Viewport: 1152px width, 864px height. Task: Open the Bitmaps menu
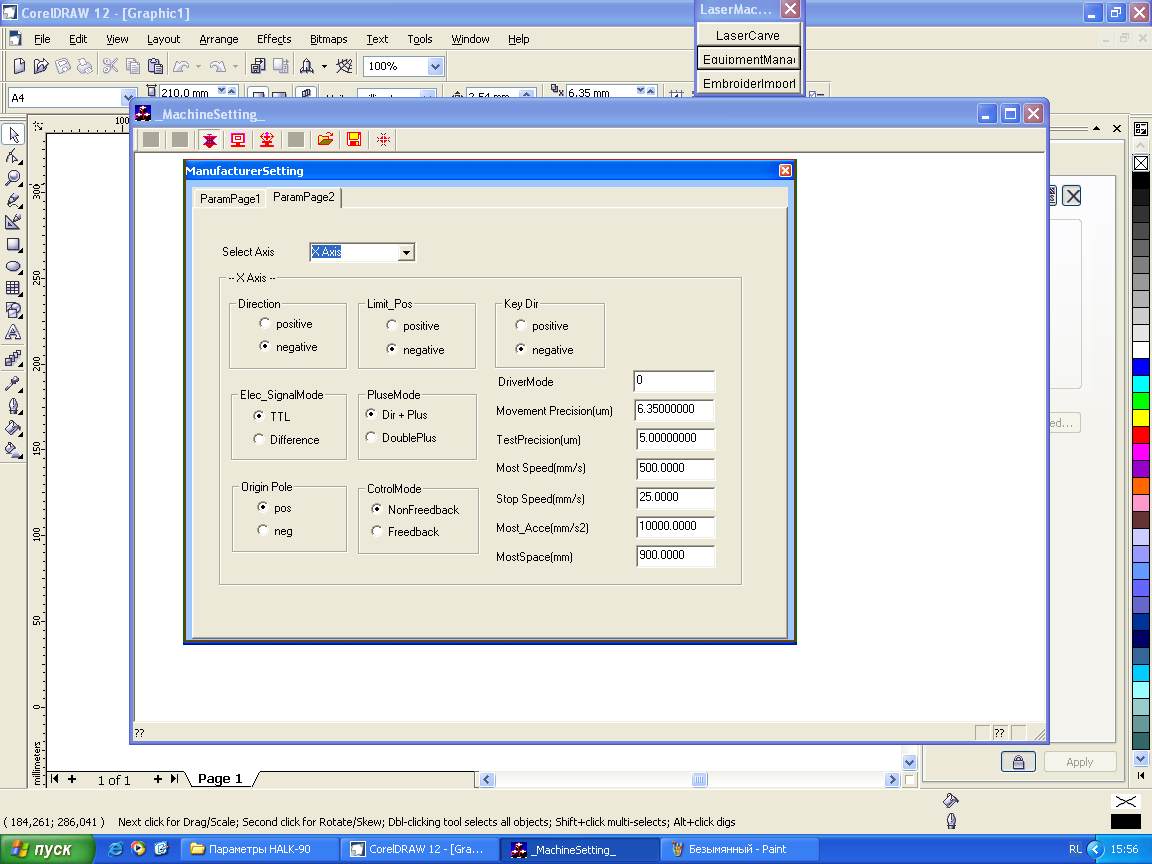(328, 39)
